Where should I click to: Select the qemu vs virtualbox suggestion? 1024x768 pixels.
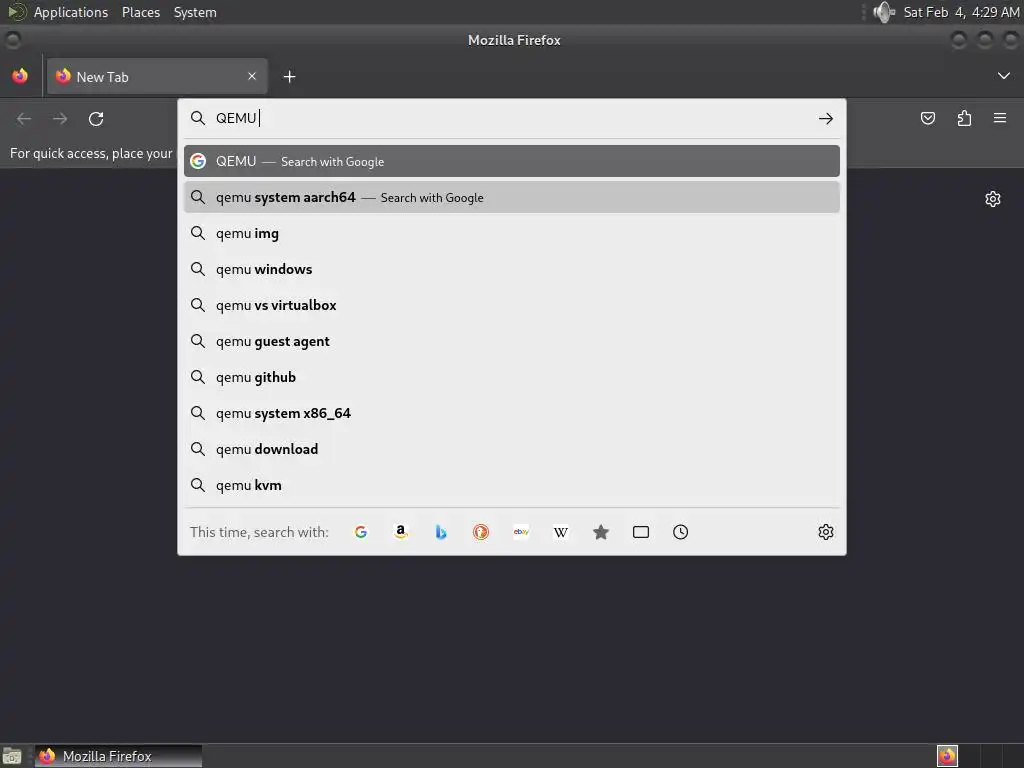tap(512, 305)
